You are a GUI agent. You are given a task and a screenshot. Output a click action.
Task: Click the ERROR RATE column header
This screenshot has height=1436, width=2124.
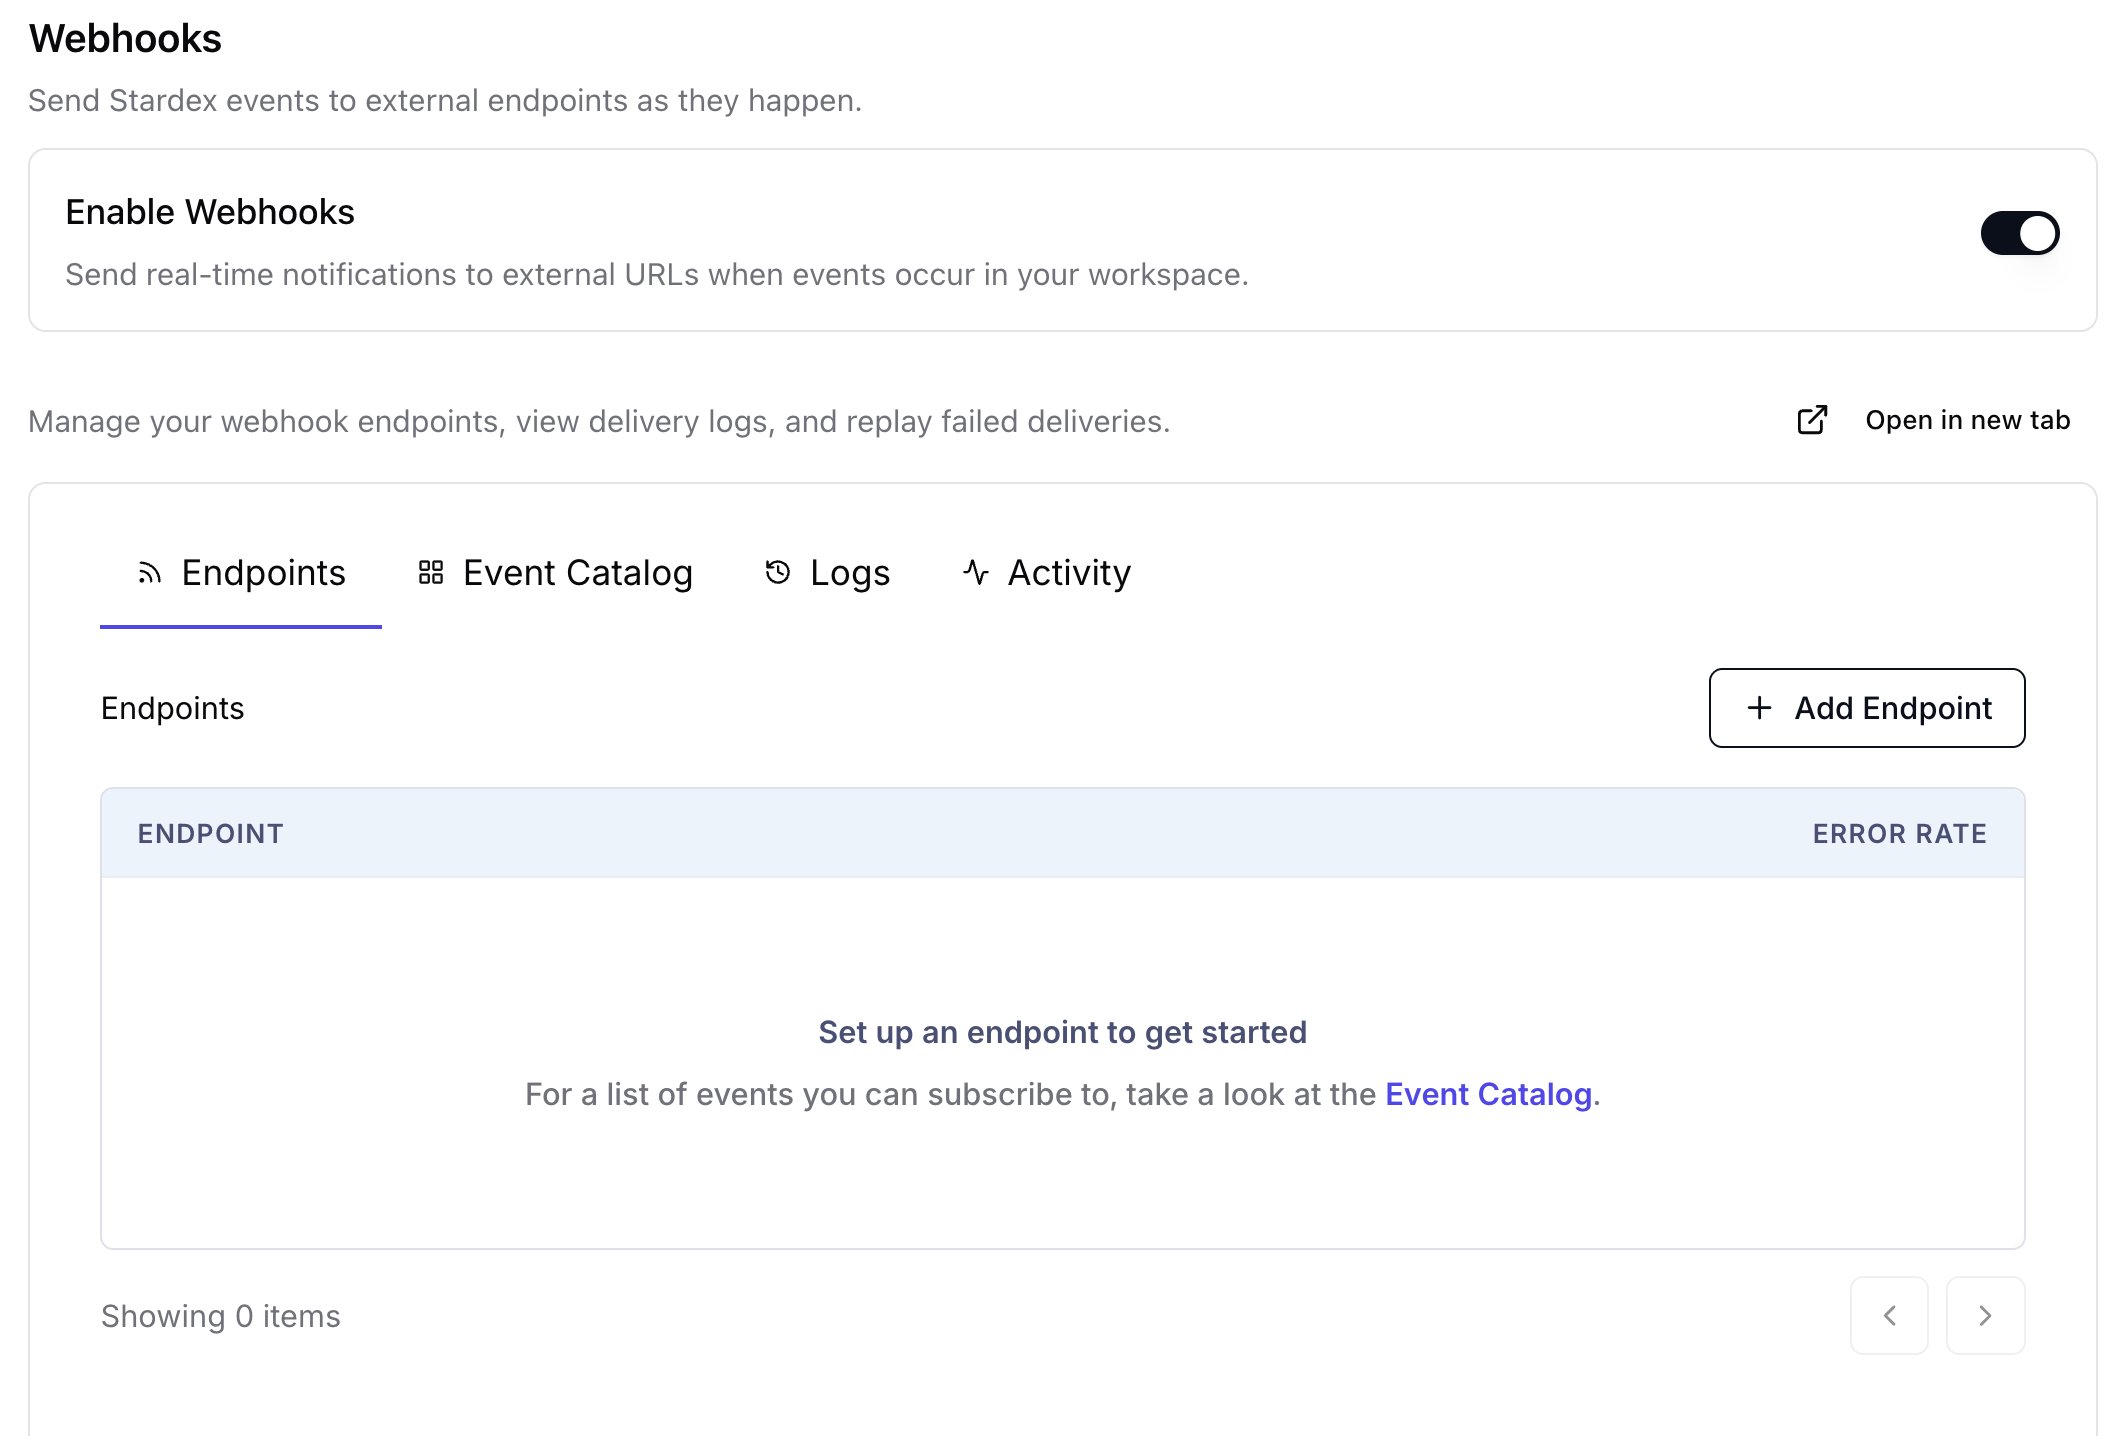point(1900,834)
